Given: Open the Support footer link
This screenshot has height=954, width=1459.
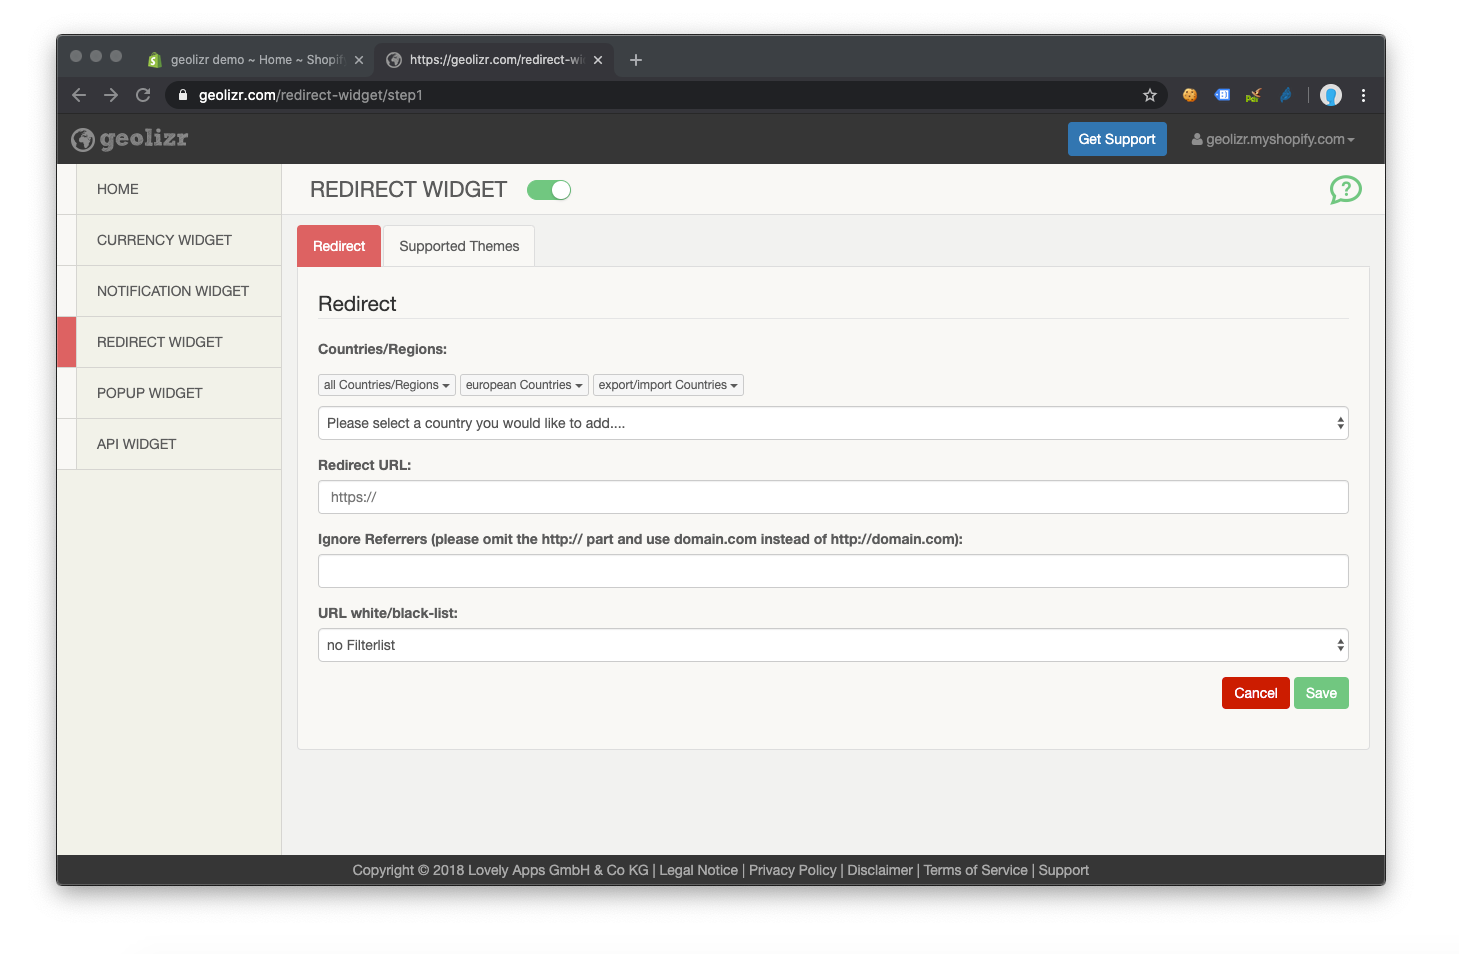Looking at the screenshot, I should pyautogui.click(x=1063, y=870).
